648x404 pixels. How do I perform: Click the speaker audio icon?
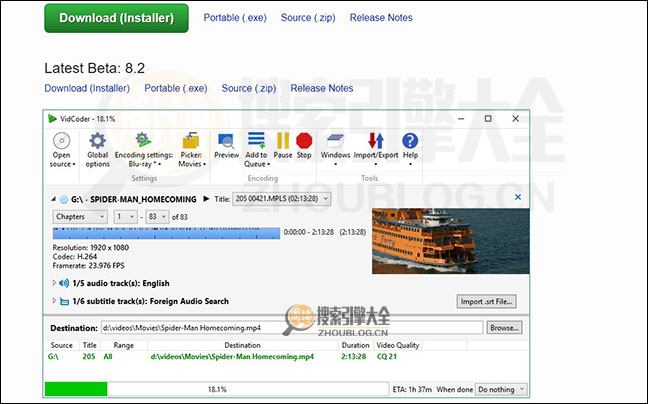point(64,283)
